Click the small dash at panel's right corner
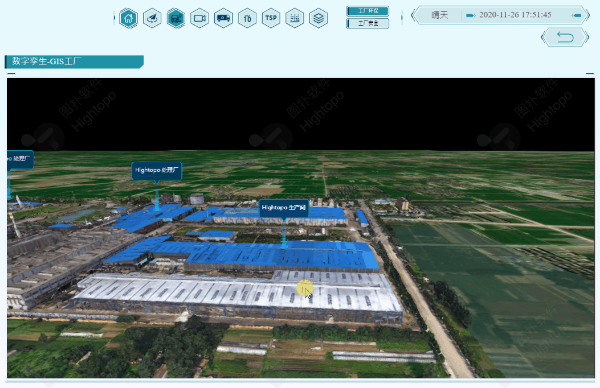 point(590,73)
